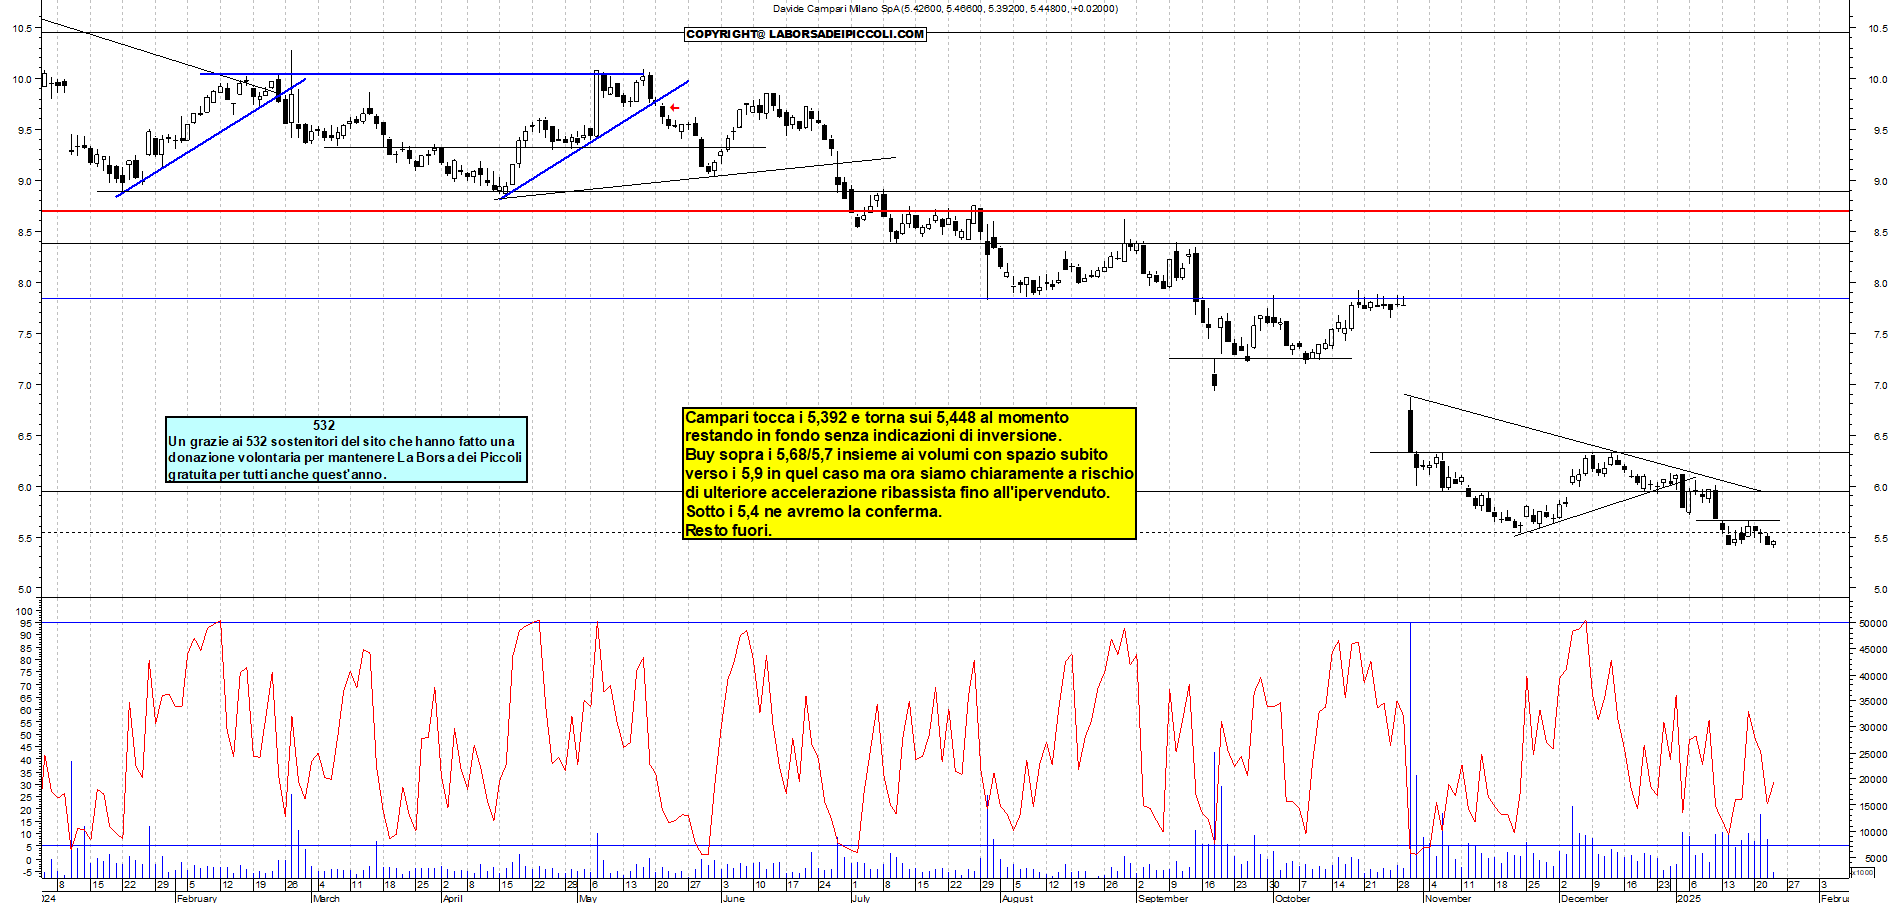Click the November label on the time axis
Image resolution: width=1890 pixels, height=903 pixels.
pyautogui.click(x=1448, y=898)
